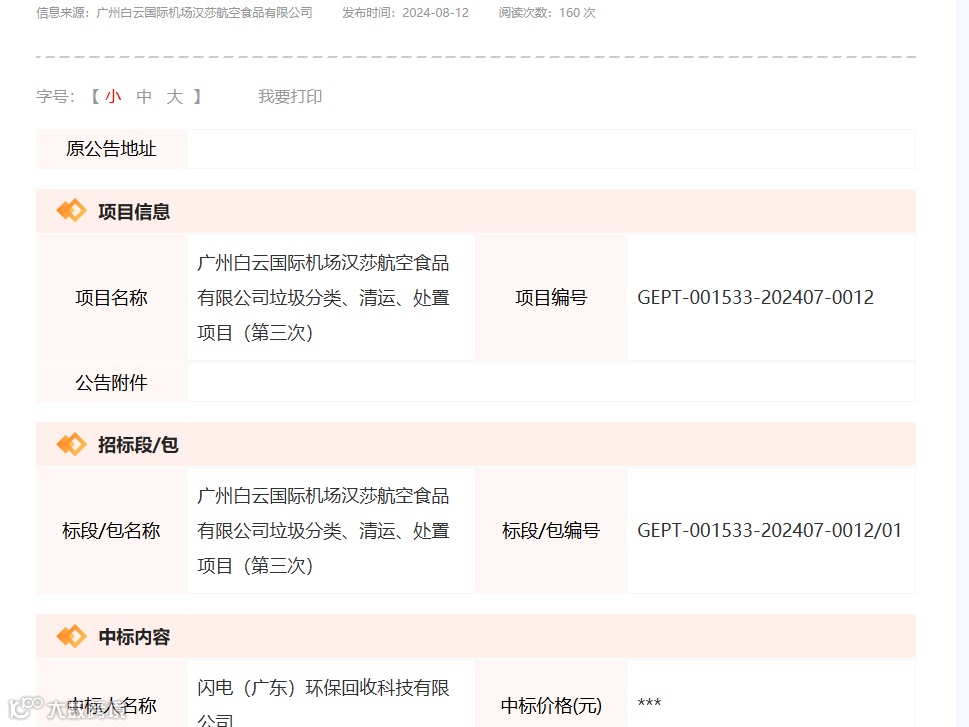Select the project name text under 项目名称
Viewport: 969px width, 727px height.
click(323, 298)
